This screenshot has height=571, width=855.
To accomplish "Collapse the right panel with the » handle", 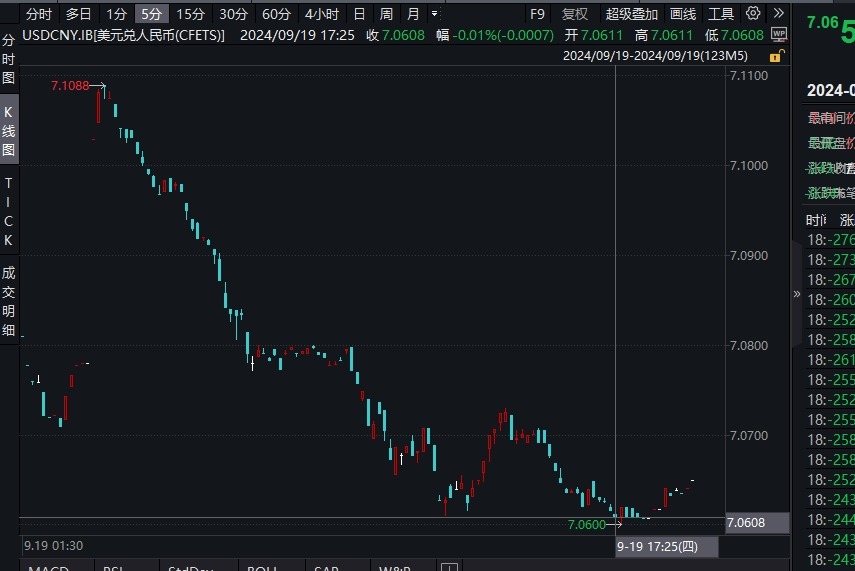I will (796, 295).
